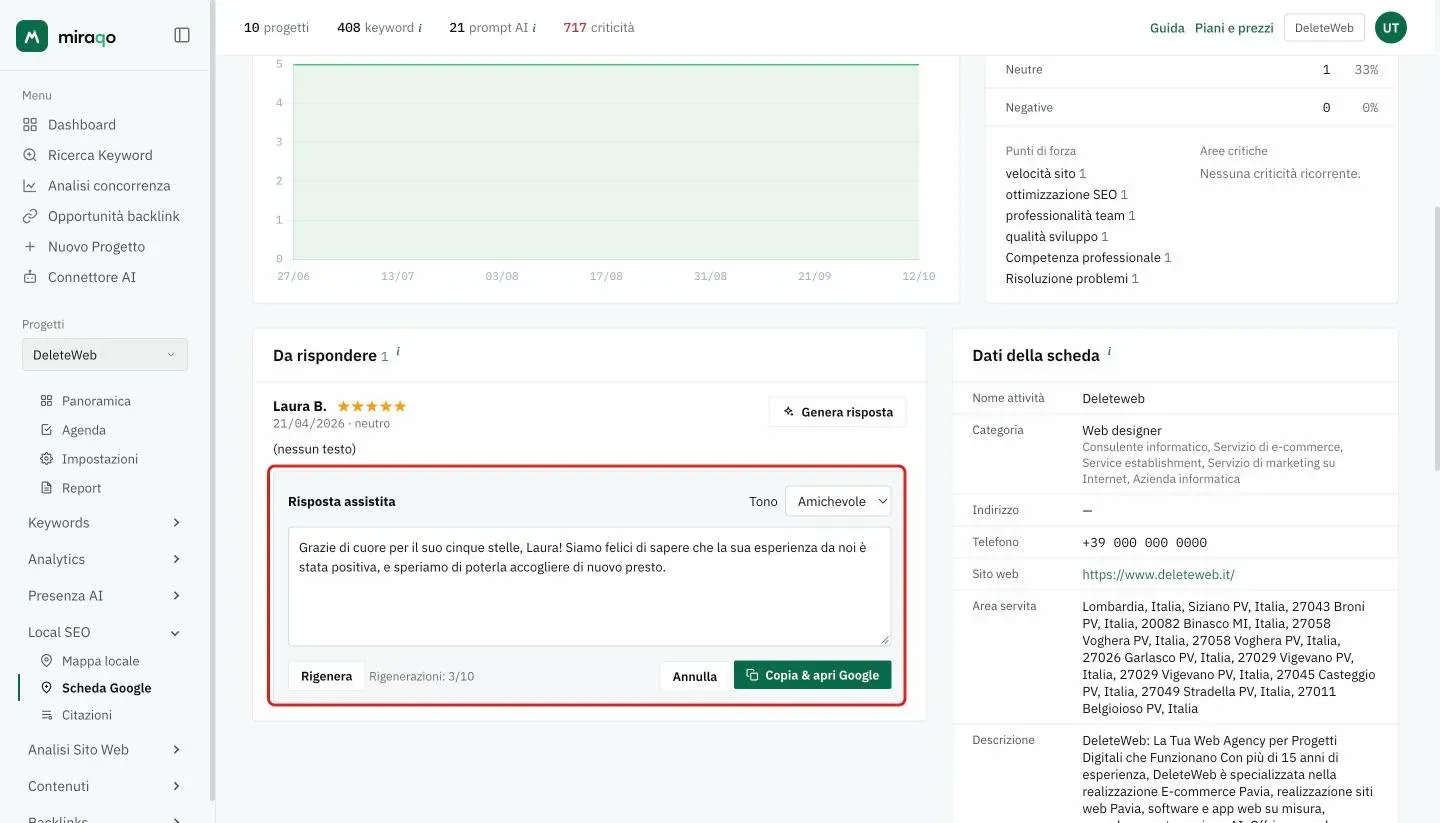Open Piani e prezzi link
This screenshot has height=823, width=1440.
coord(1234,28)
